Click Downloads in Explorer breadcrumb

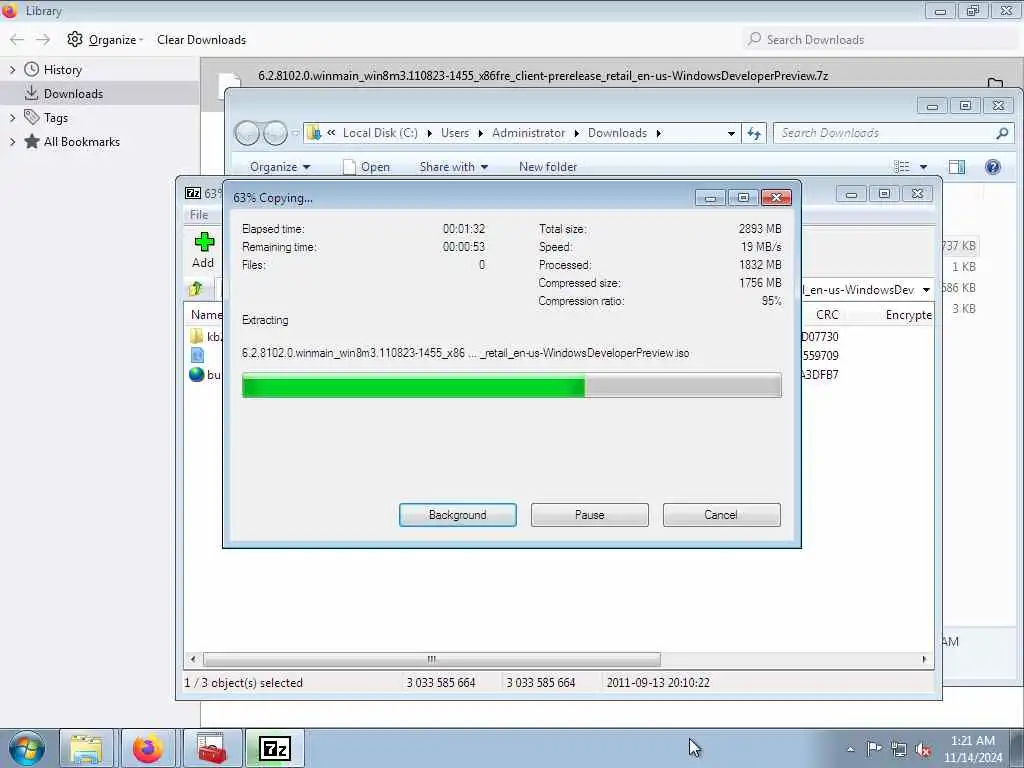coord(617,133)
